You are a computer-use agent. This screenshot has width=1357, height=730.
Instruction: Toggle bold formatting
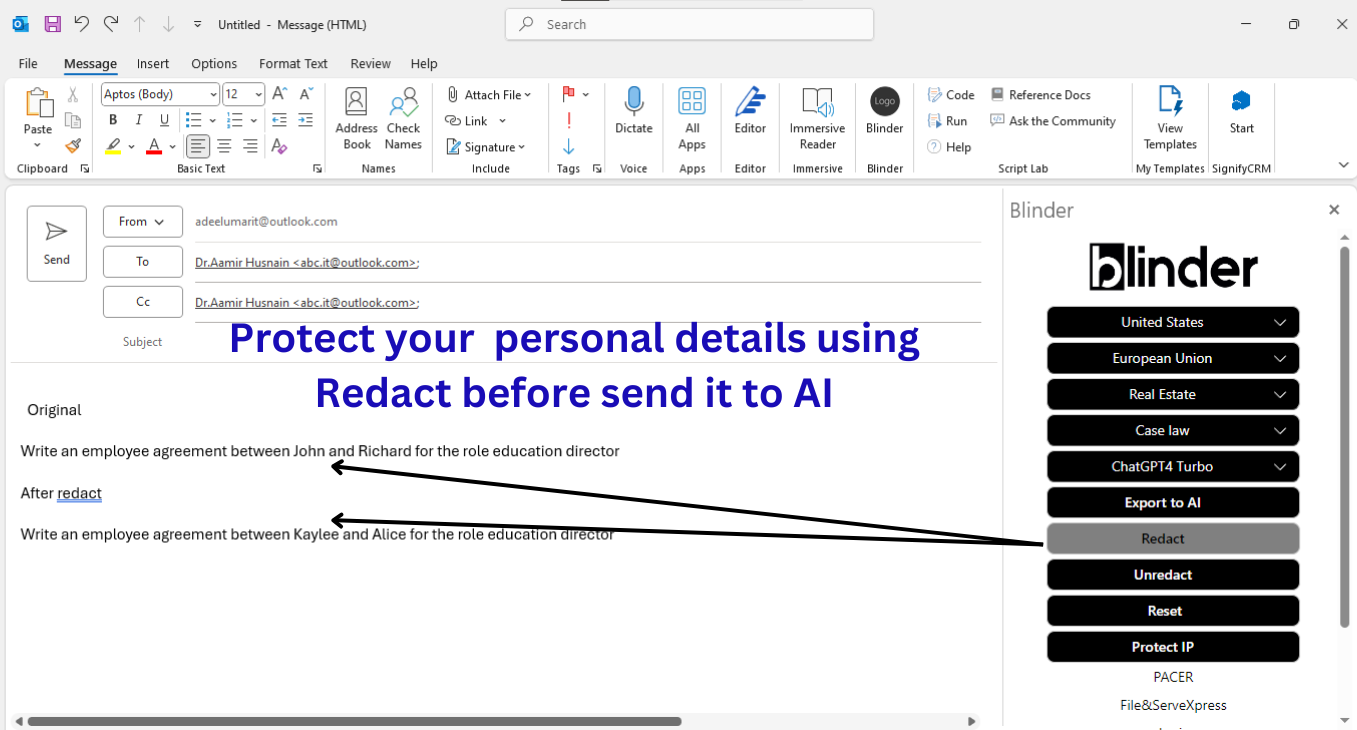(x=113, y=120)
